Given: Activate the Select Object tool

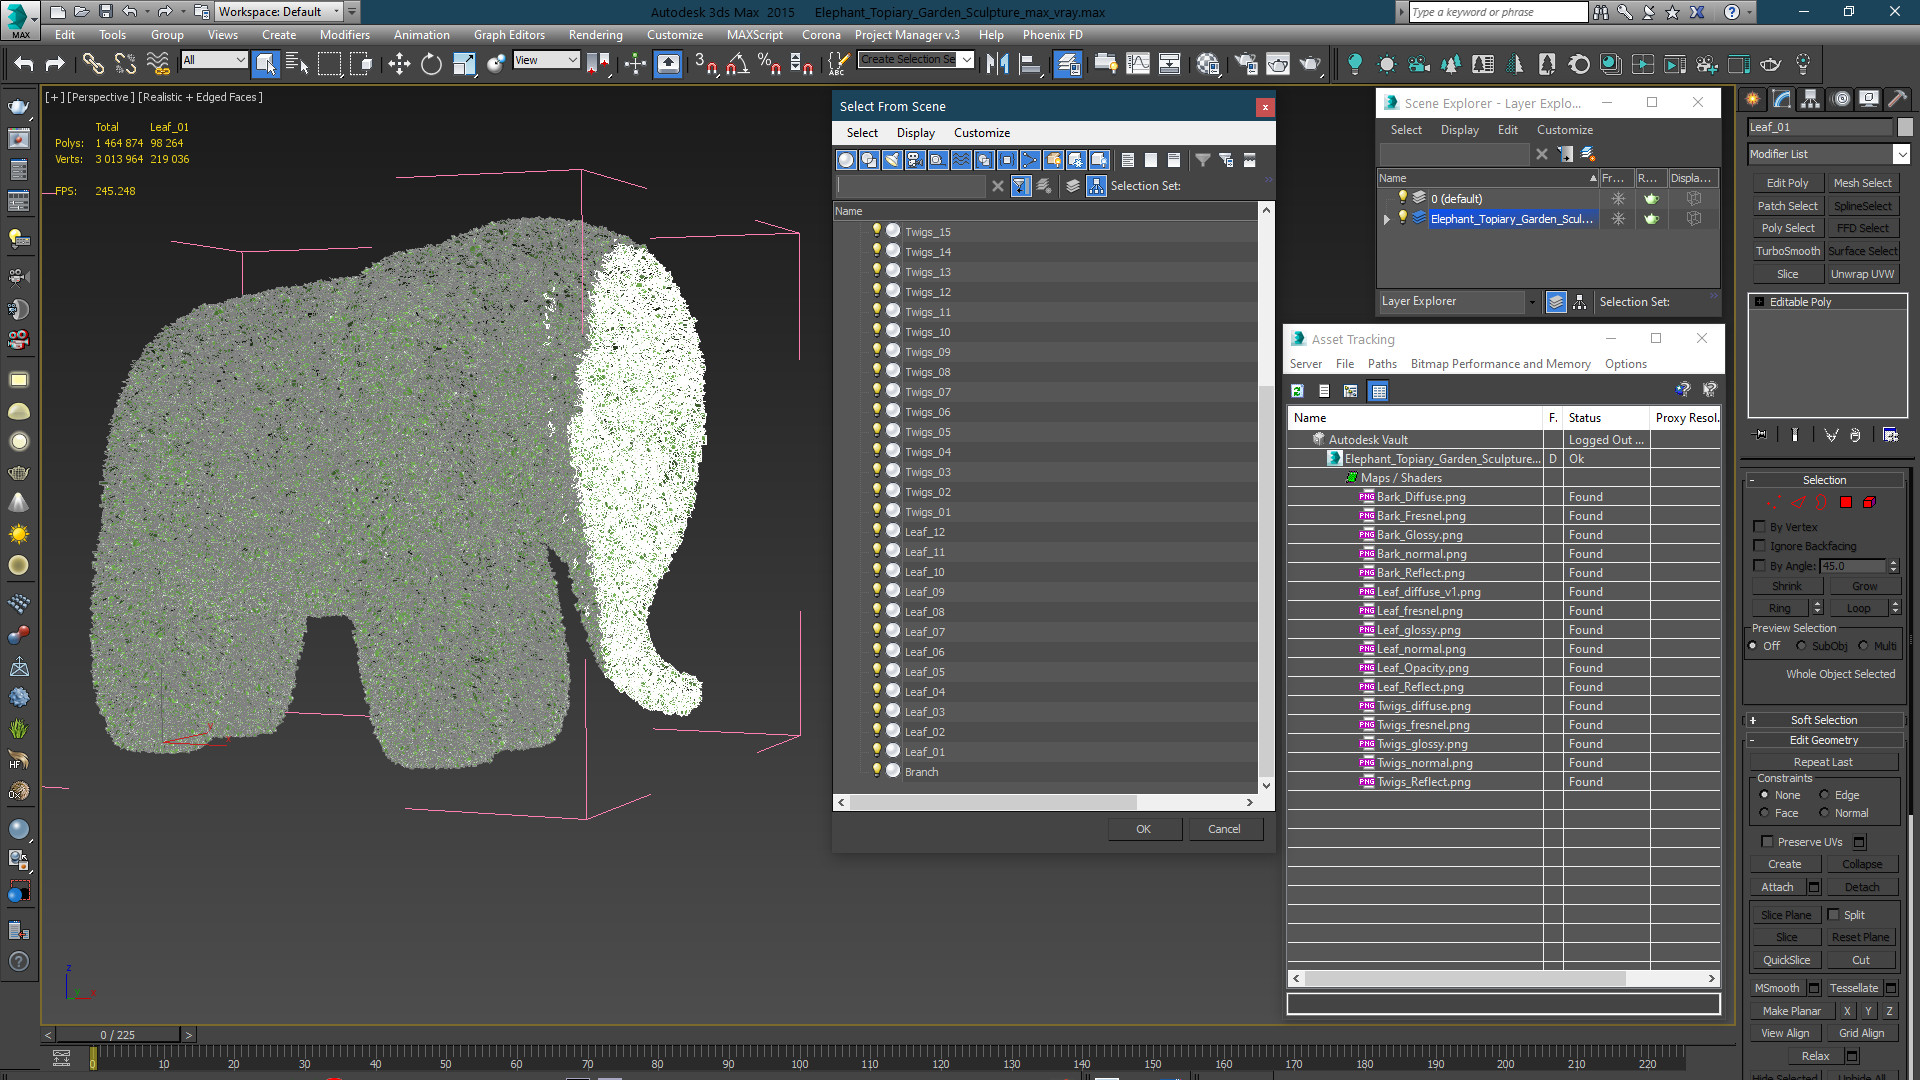Looking at the screenshot, I should tap(265, 64).
